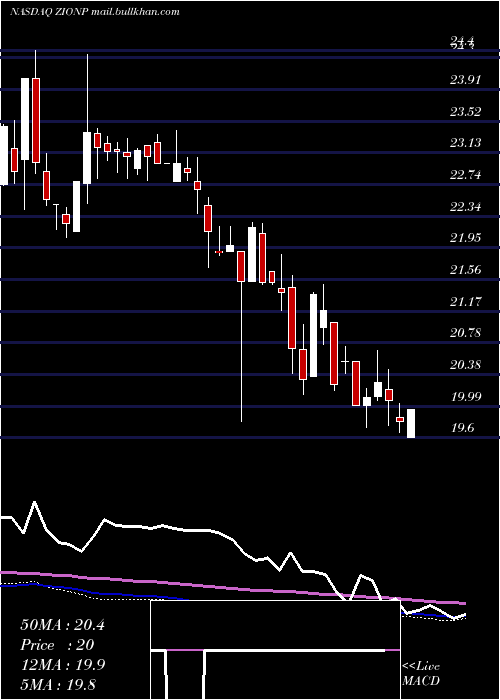Click the NASDAQ ZIONP chart title
Viewport: 500px width, 700px height.
pos(95,12)
